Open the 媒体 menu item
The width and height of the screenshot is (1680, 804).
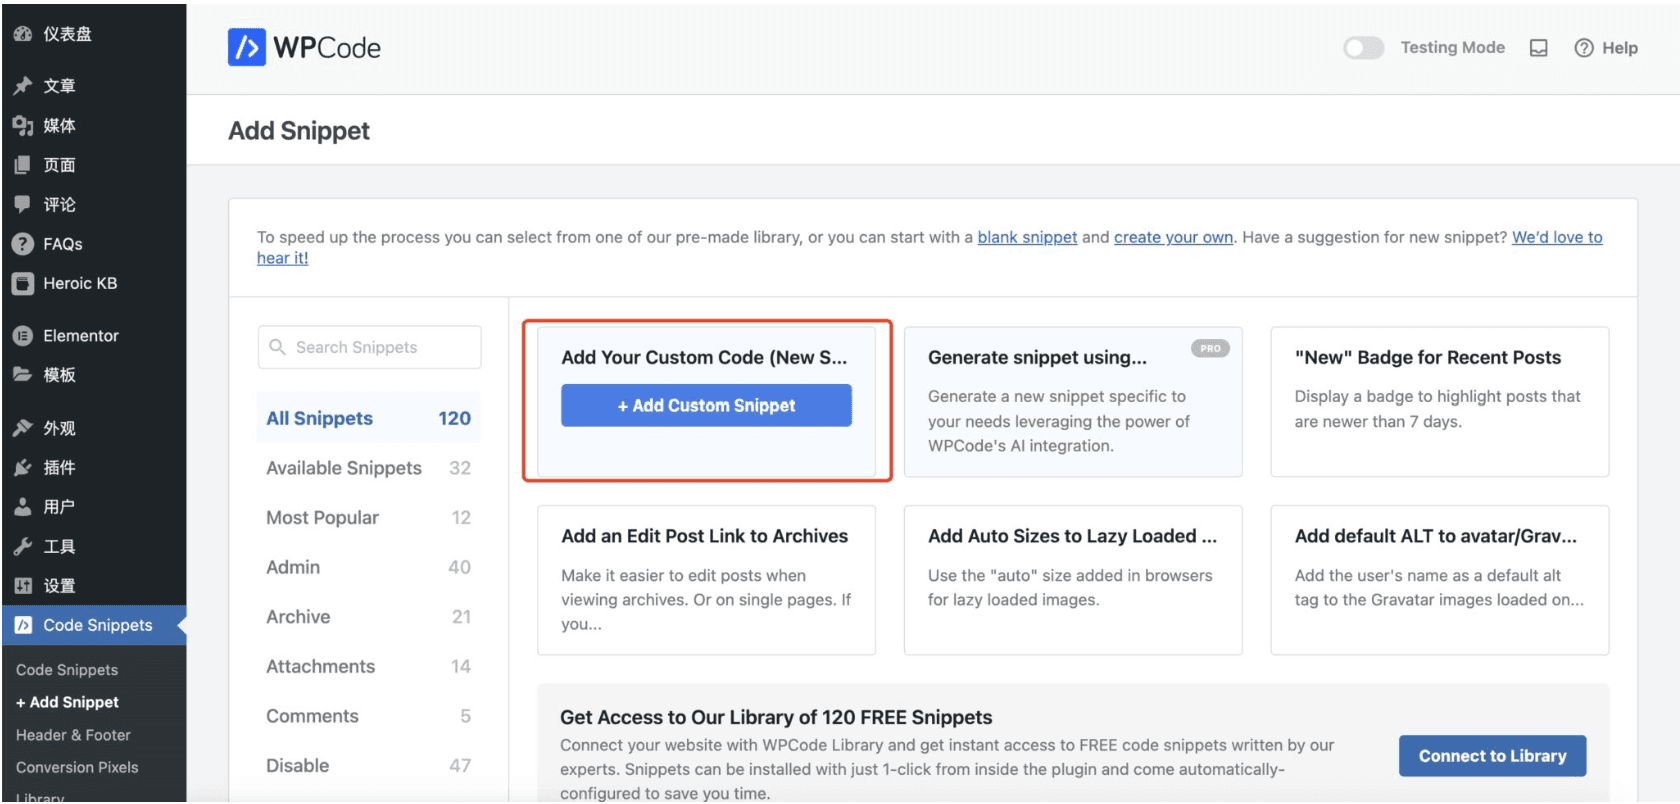(93, 125)
